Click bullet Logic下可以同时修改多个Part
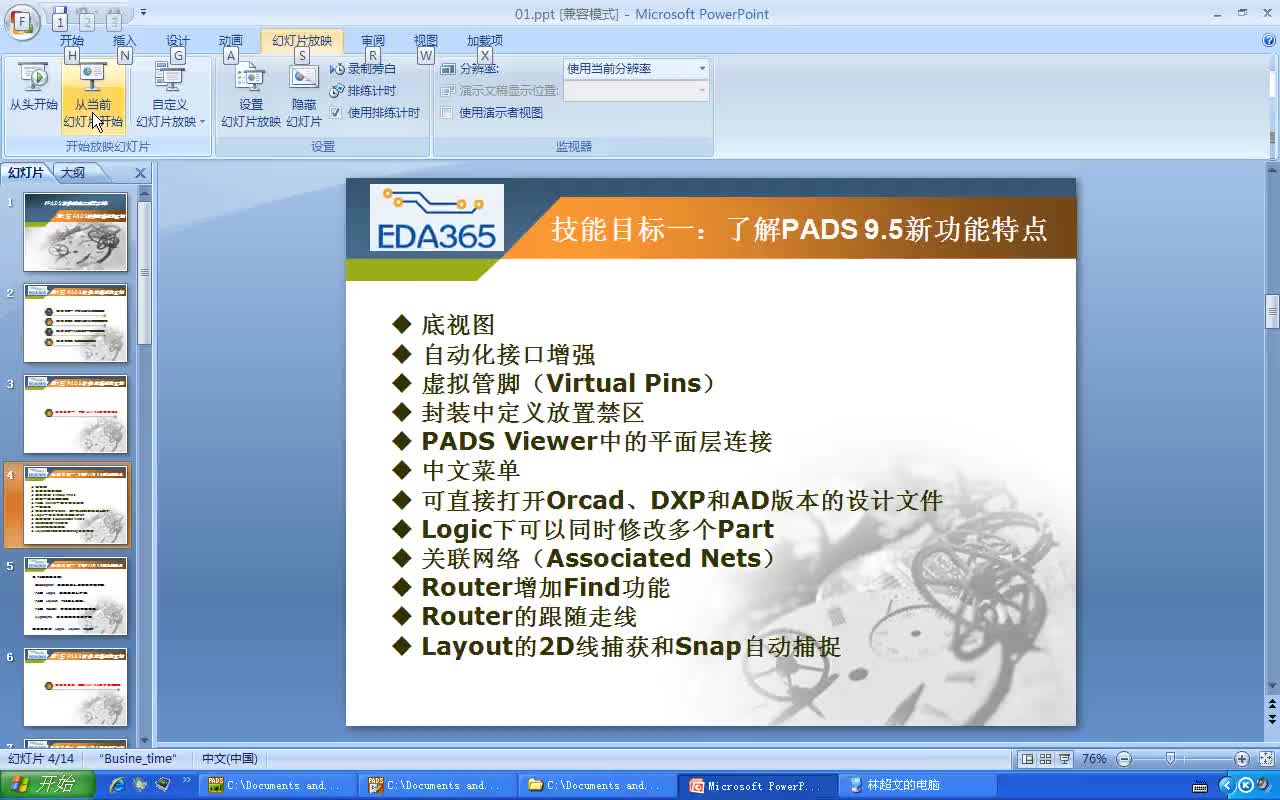This screenshot has height=800, width=1280. (598, 529)
